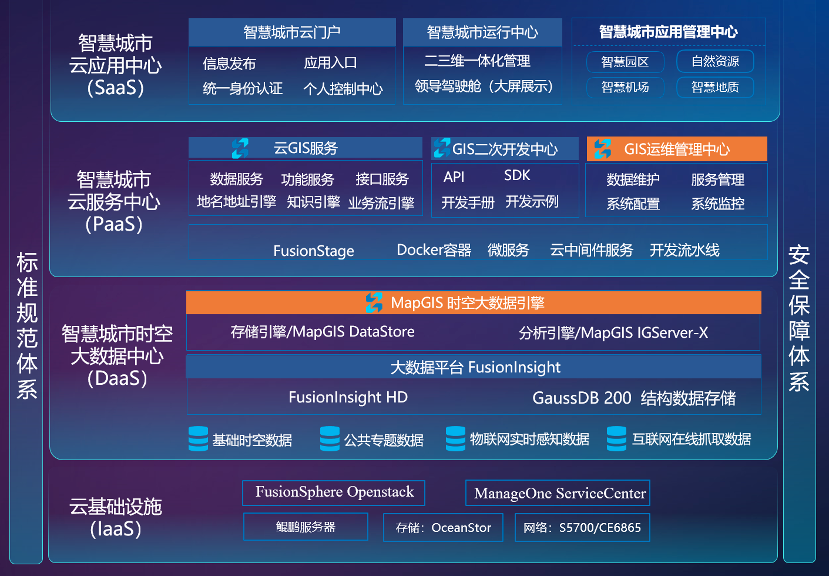Image resolution: width=830 pixels, height=576 pixels.
Task: Click database icon beside 基础时空数据
Action: [x=198, y=438]
